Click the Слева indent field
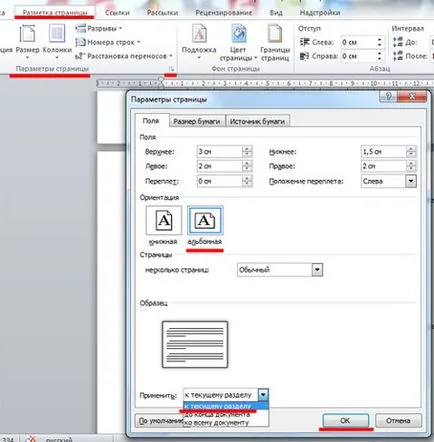Screen dimensions: 434x442 [358, 42]
